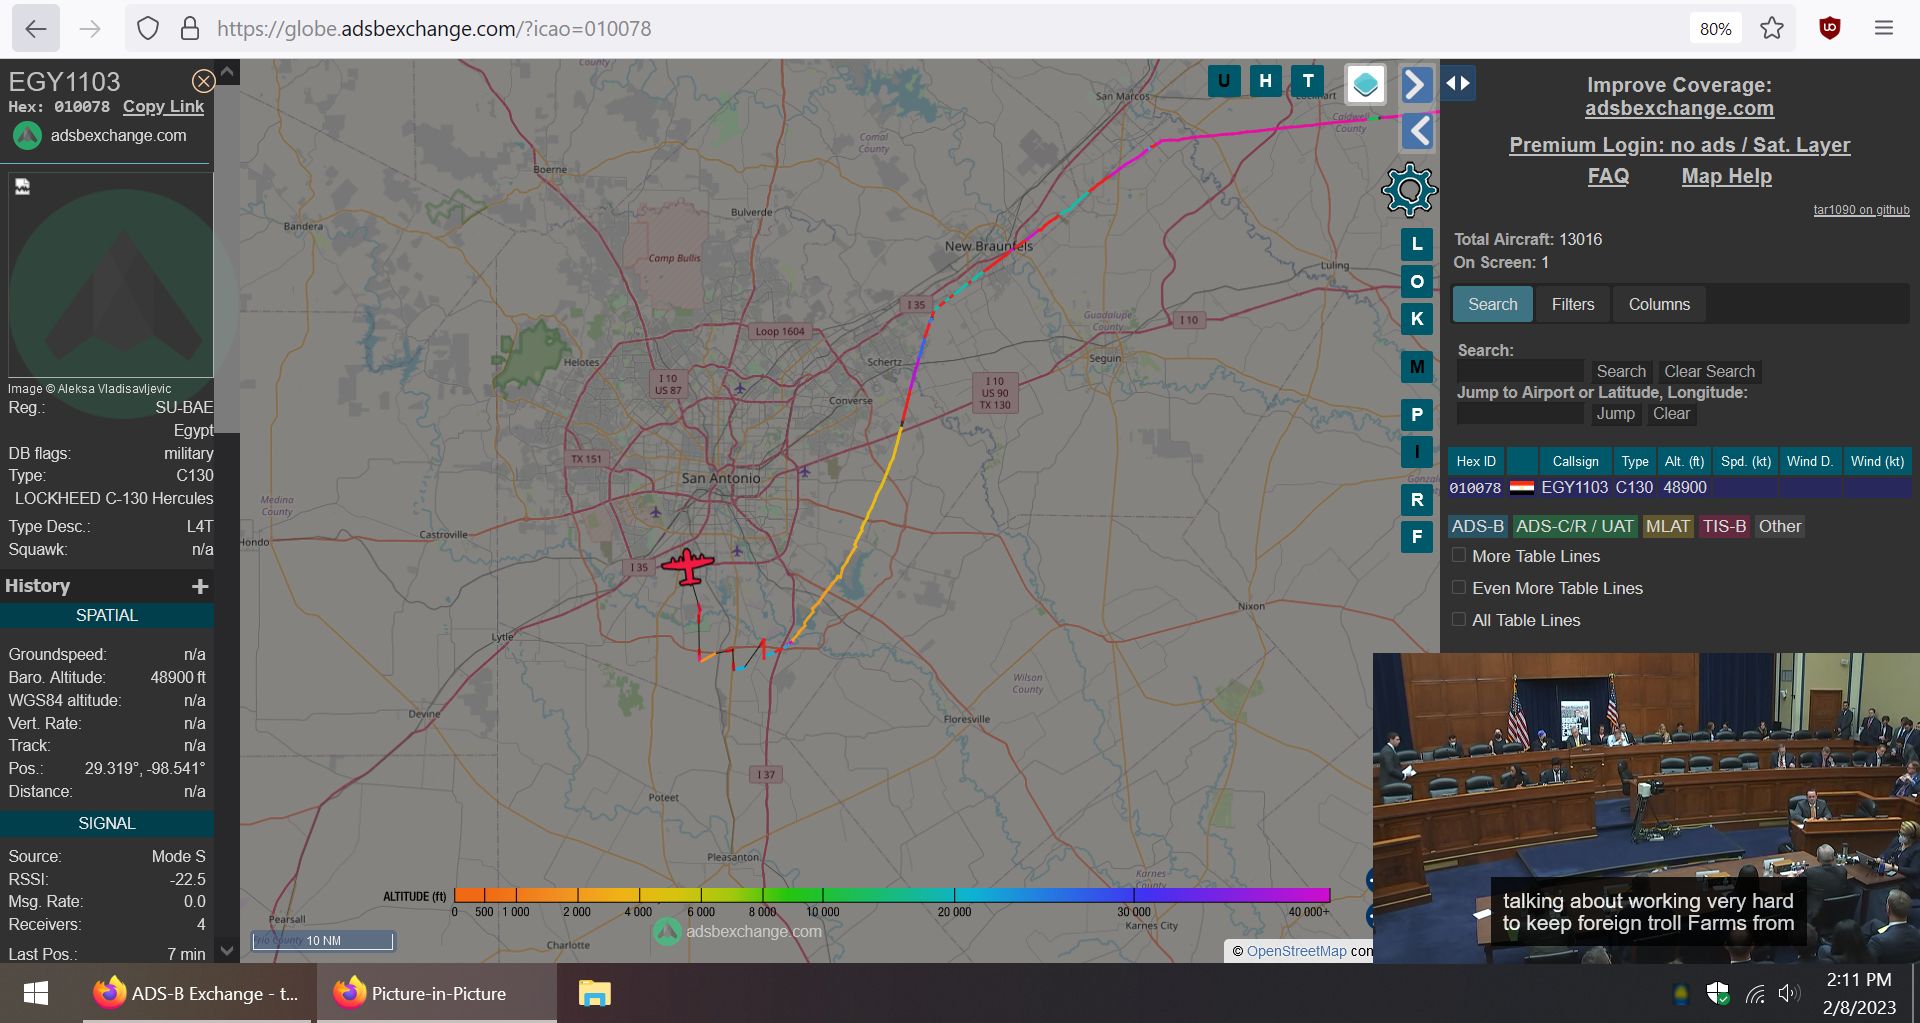This screenshot has width=1920, height=1023.
Task: Switch to the Filters tab
Action: click(x=1573, y=304)
